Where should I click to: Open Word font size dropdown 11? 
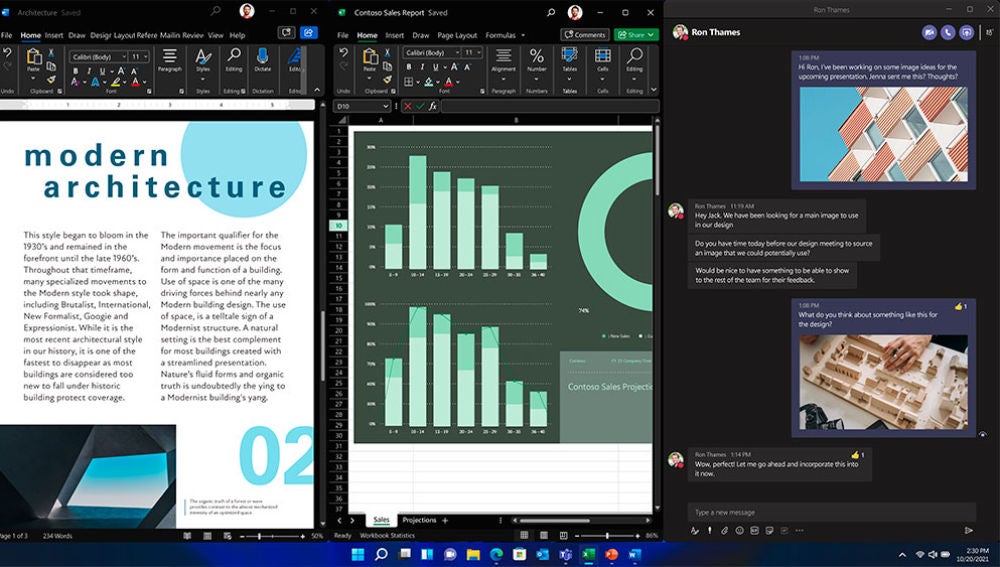[x=146, y=57]
